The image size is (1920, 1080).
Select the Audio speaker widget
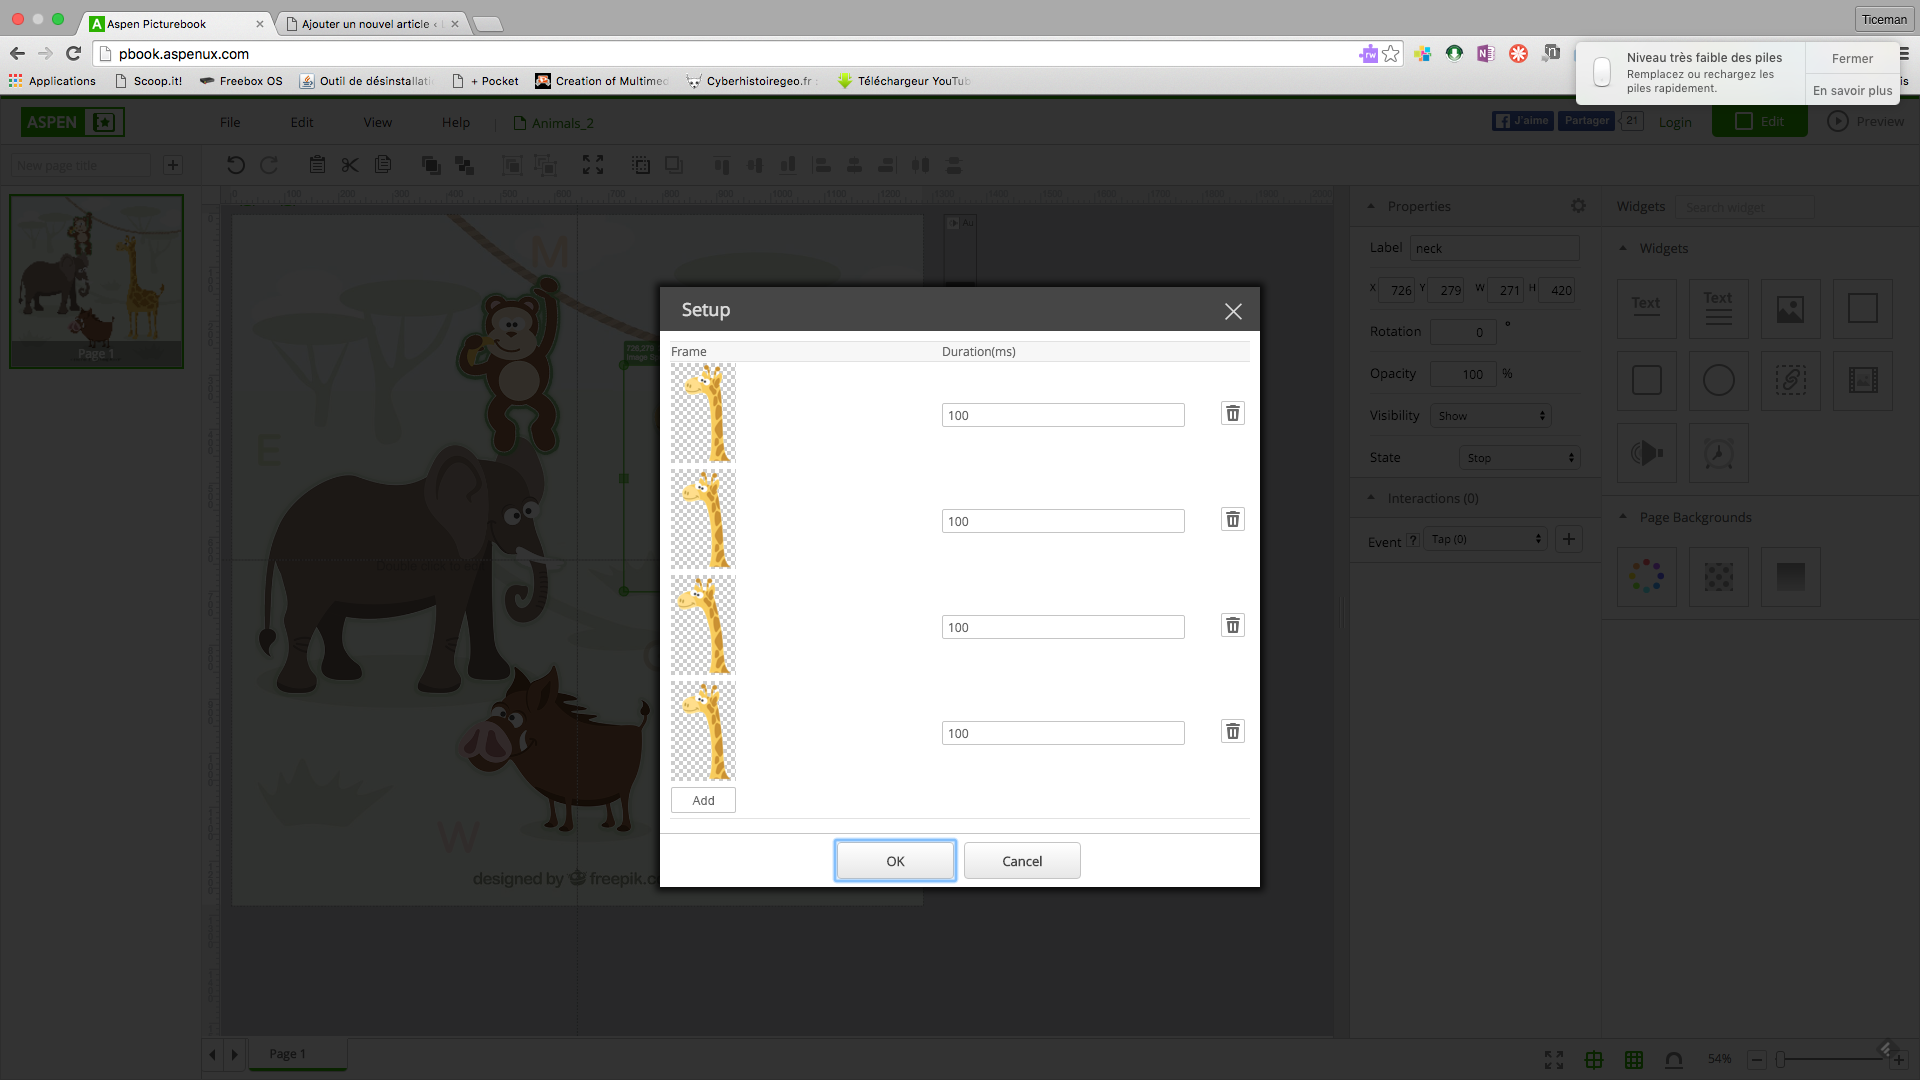(x=1646, y=452)
